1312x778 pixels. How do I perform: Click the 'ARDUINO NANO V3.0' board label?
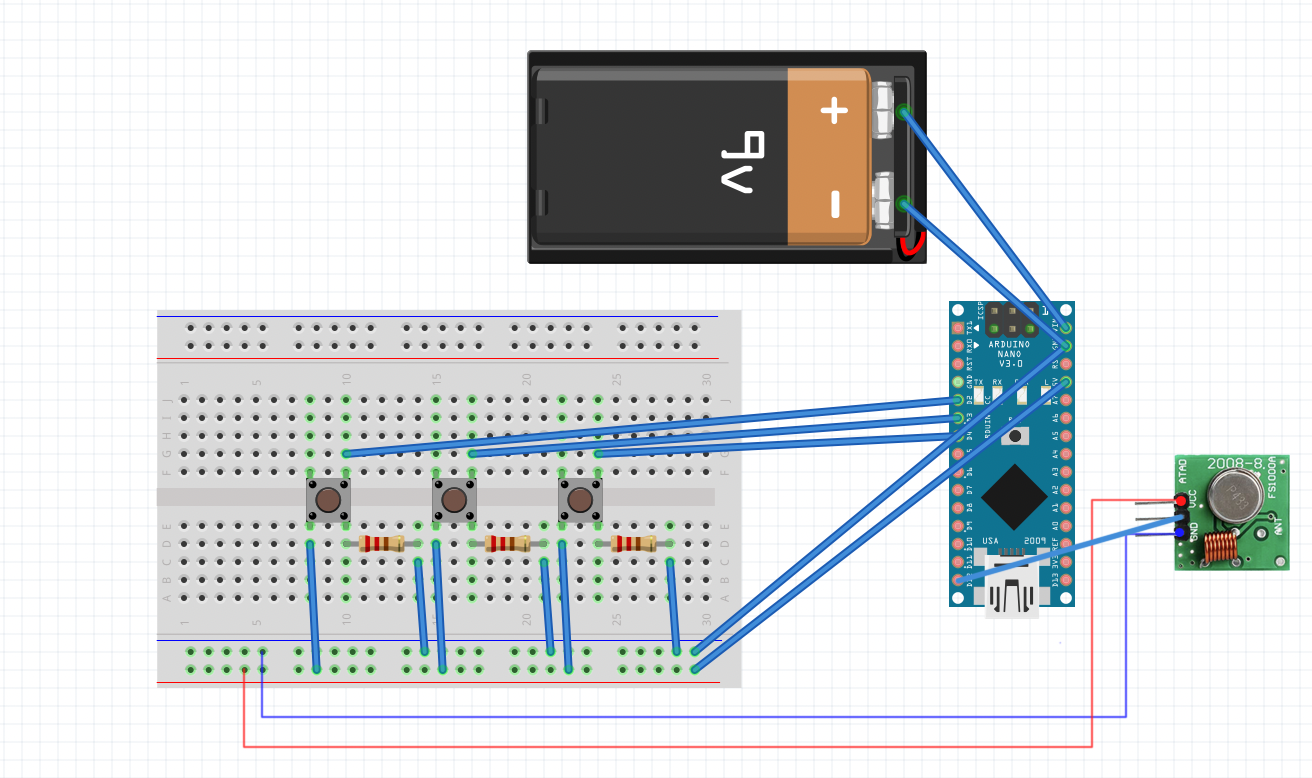pyautogui.click(x=1010, y=354)
